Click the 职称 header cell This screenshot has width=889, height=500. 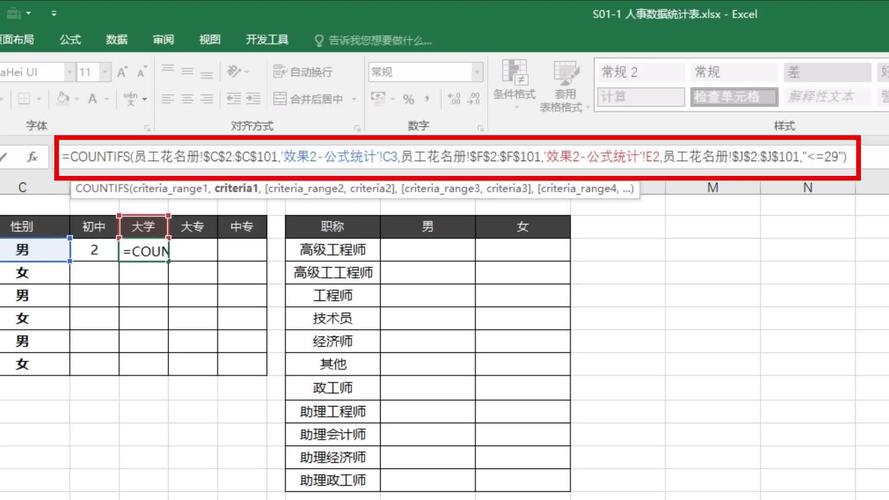(333, 227)
